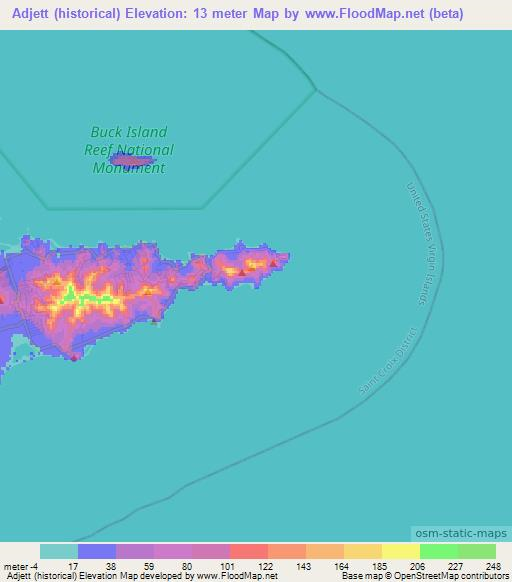
Task: Click the legend label 'meter -4'
Action: [x=21, y=567]
